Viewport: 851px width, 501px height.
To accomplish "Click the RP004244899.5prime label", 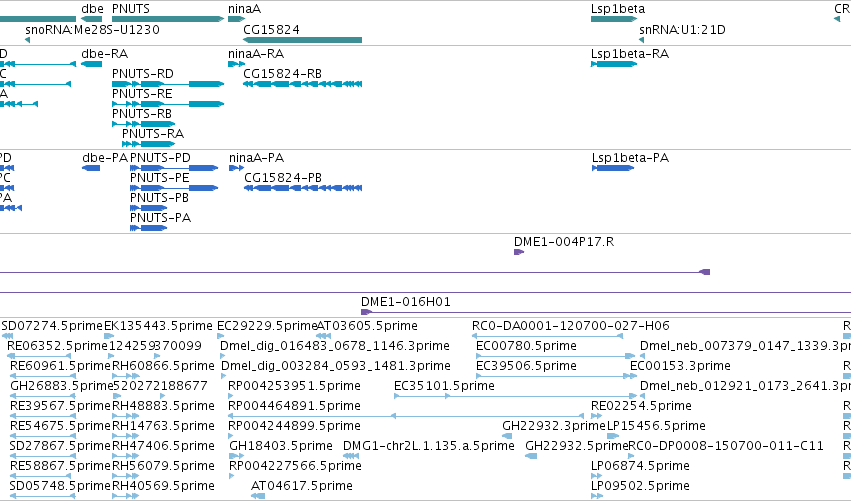I will point(294,426).
